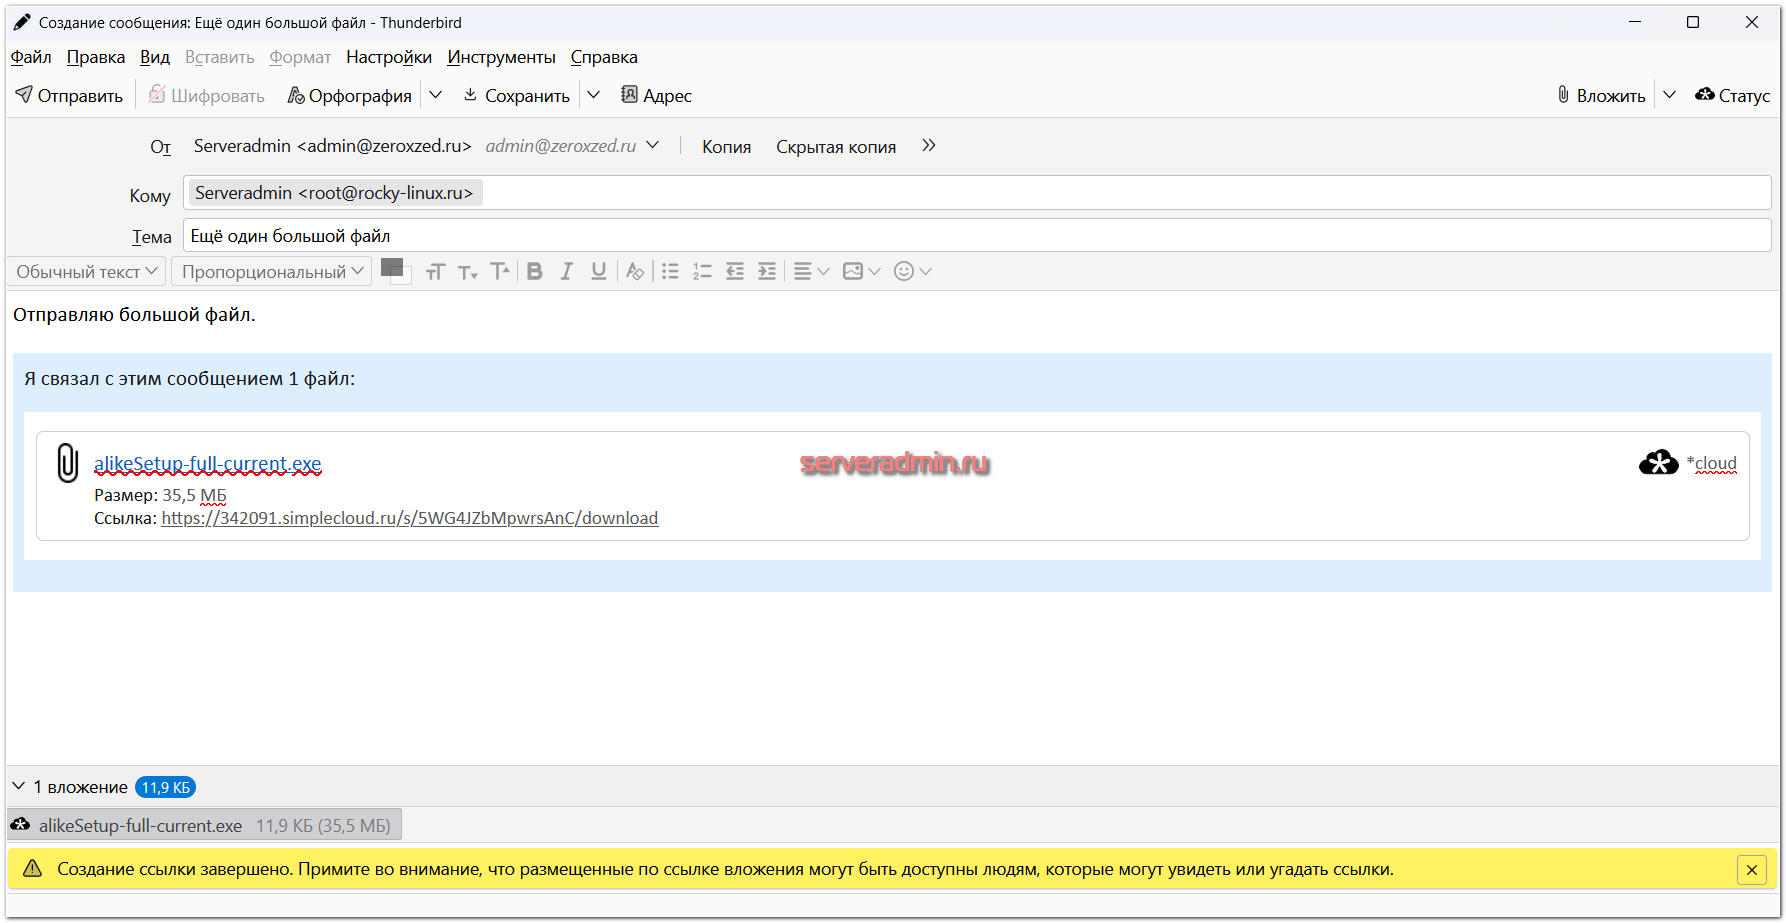
Task: Click the Отправить send button
Action: tap(69, 96)
